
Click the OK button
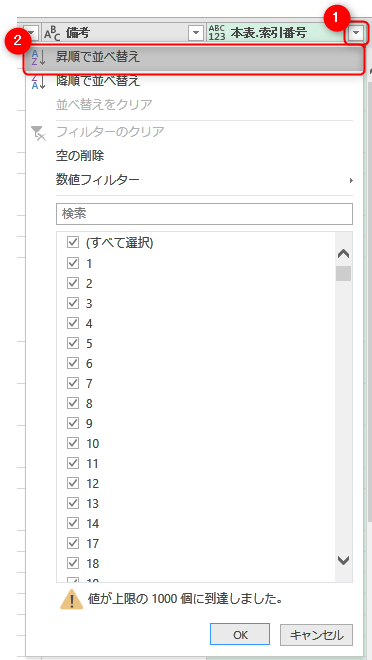point(240,635)
